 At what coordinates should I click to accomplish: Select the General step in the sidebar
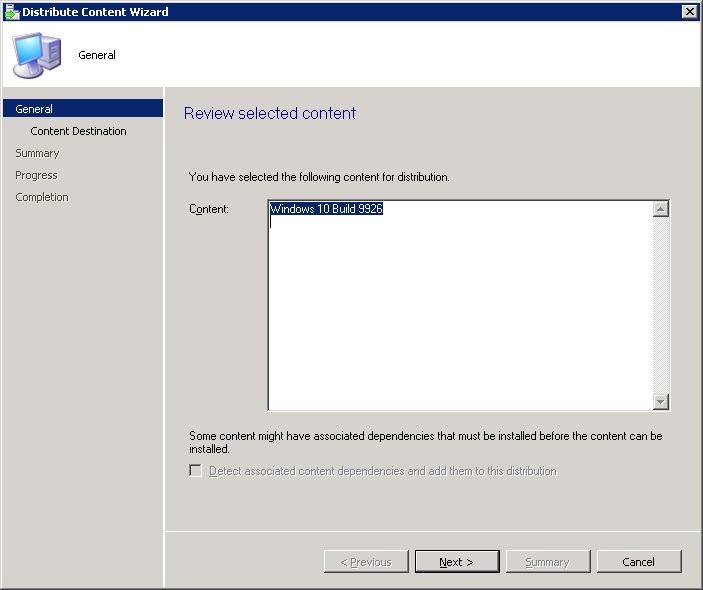(35, 109)
